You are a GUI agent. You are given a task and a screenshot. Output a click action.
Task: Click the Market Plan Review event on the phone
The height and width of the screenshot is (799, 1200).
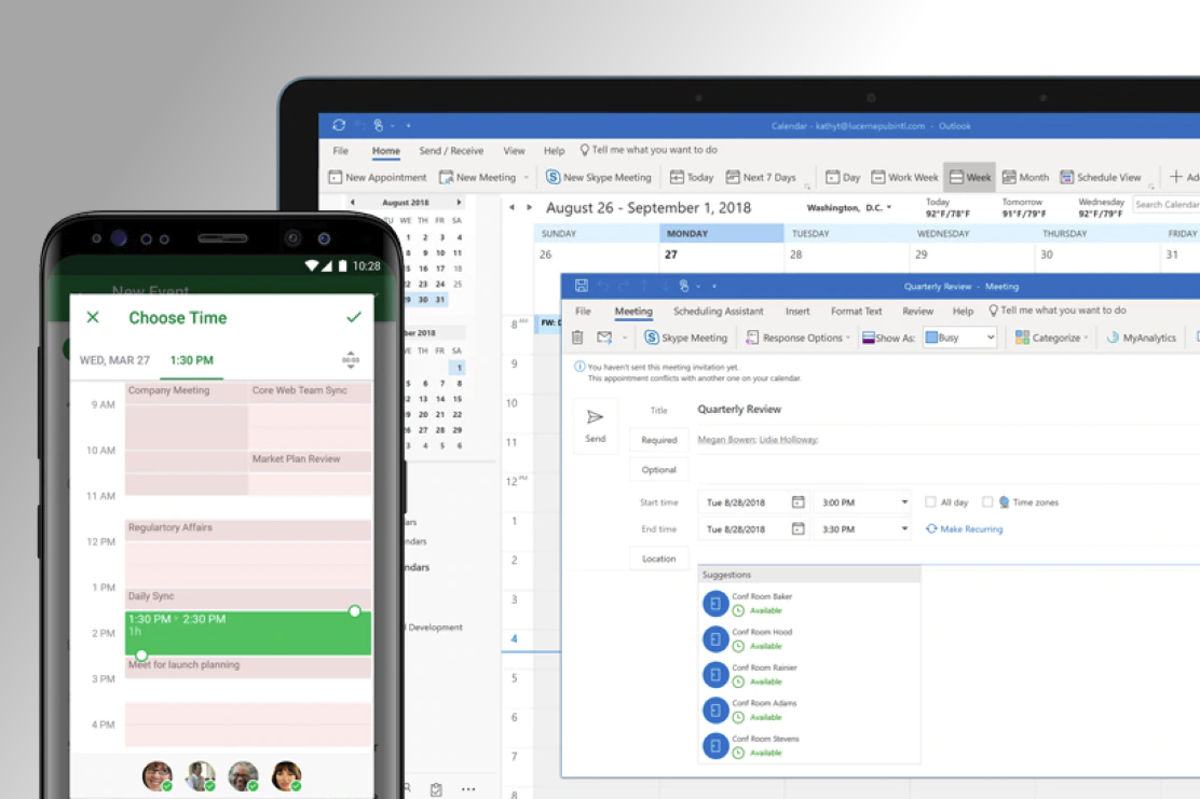coord(310,461)
